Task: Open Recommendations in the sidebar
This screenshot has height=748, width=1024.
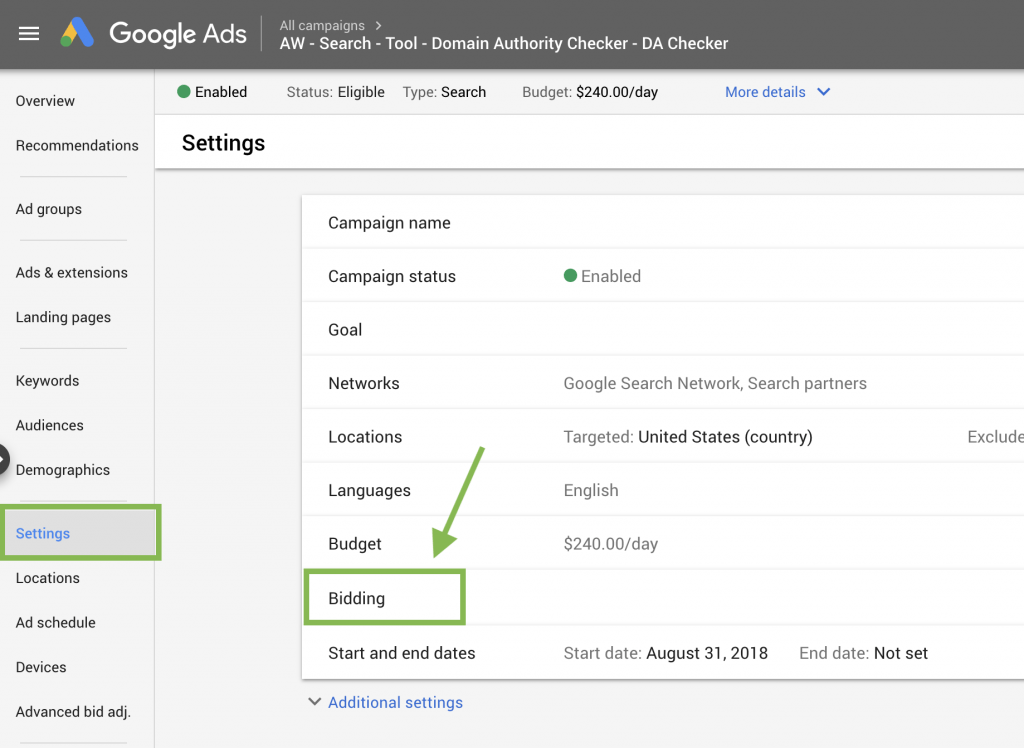Action: click(77, 145)
